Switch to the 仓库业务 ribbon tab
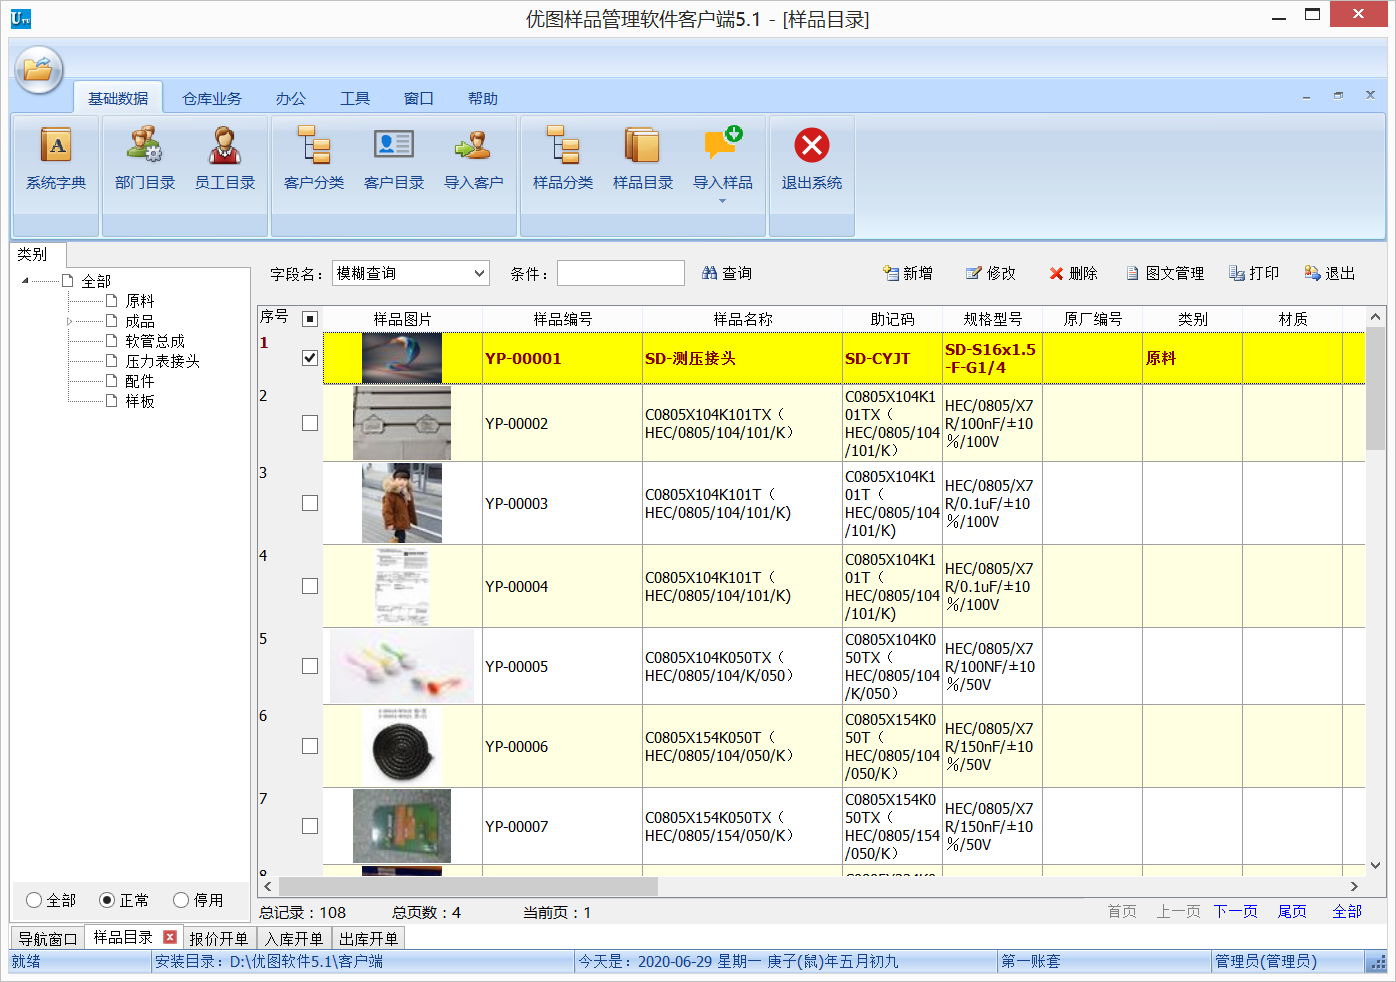 pyautogui.click(x=214, y=97)
